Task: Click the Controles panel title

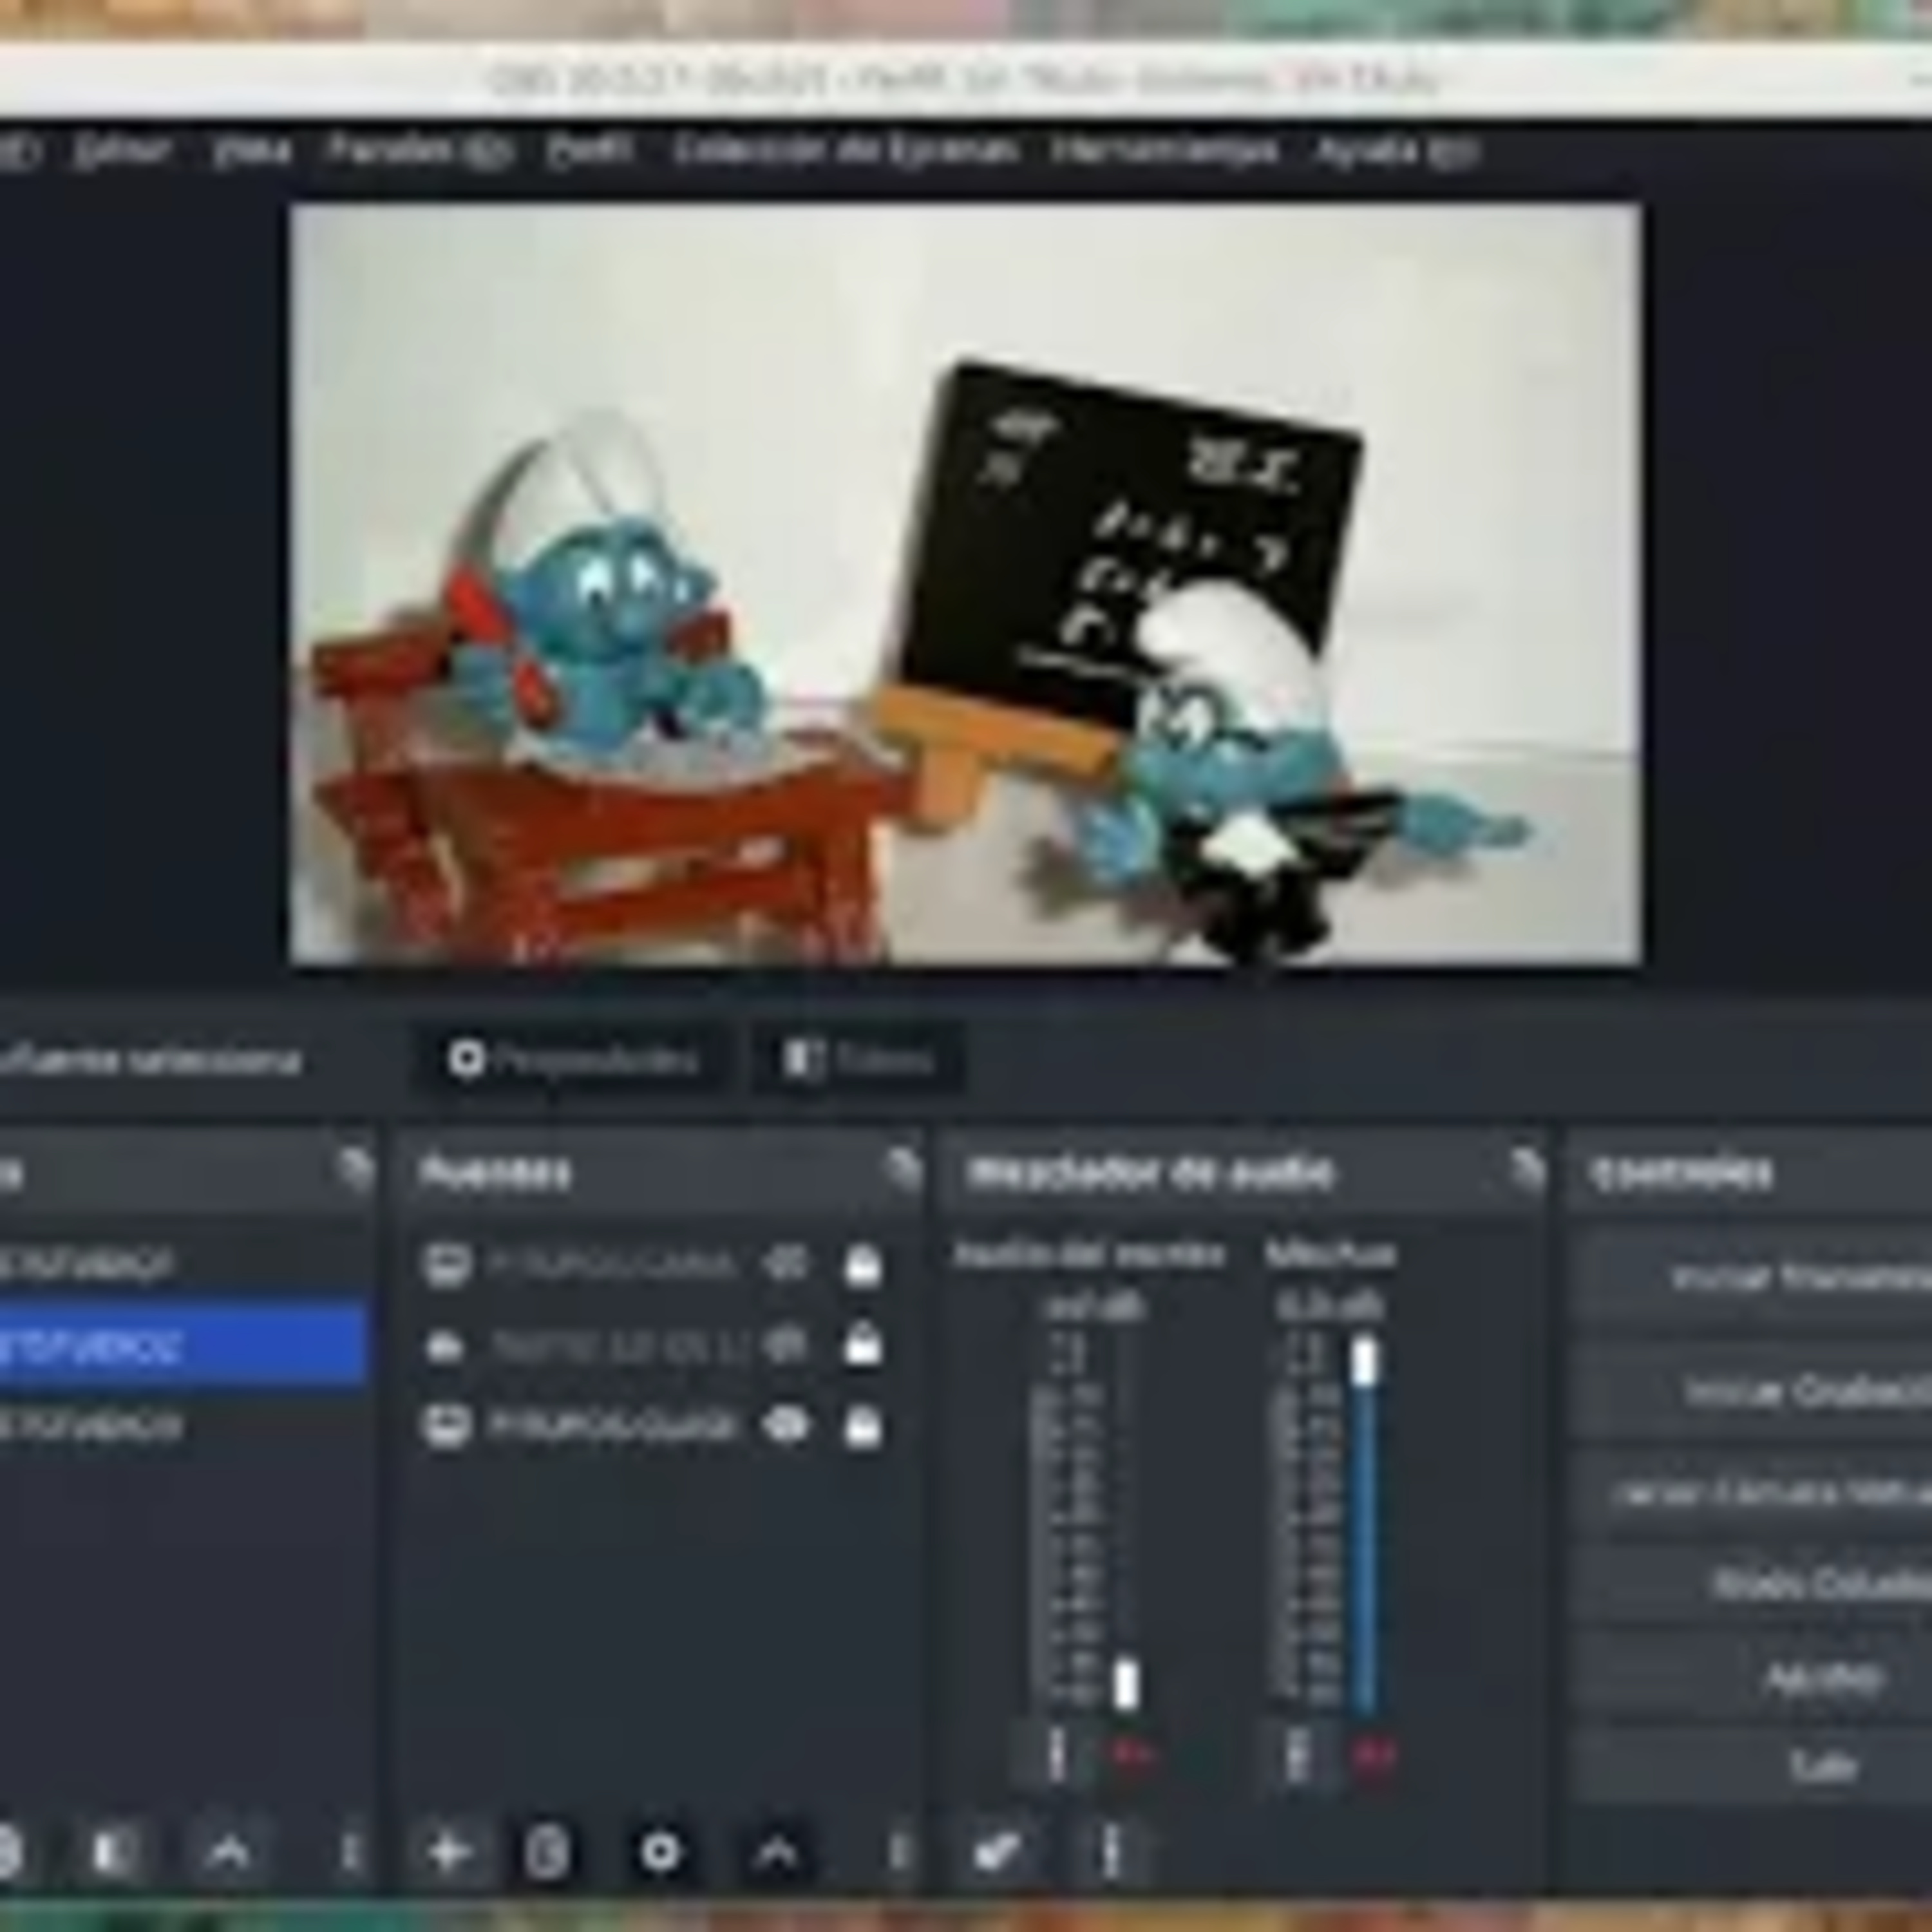Action: (1681, 1171)
